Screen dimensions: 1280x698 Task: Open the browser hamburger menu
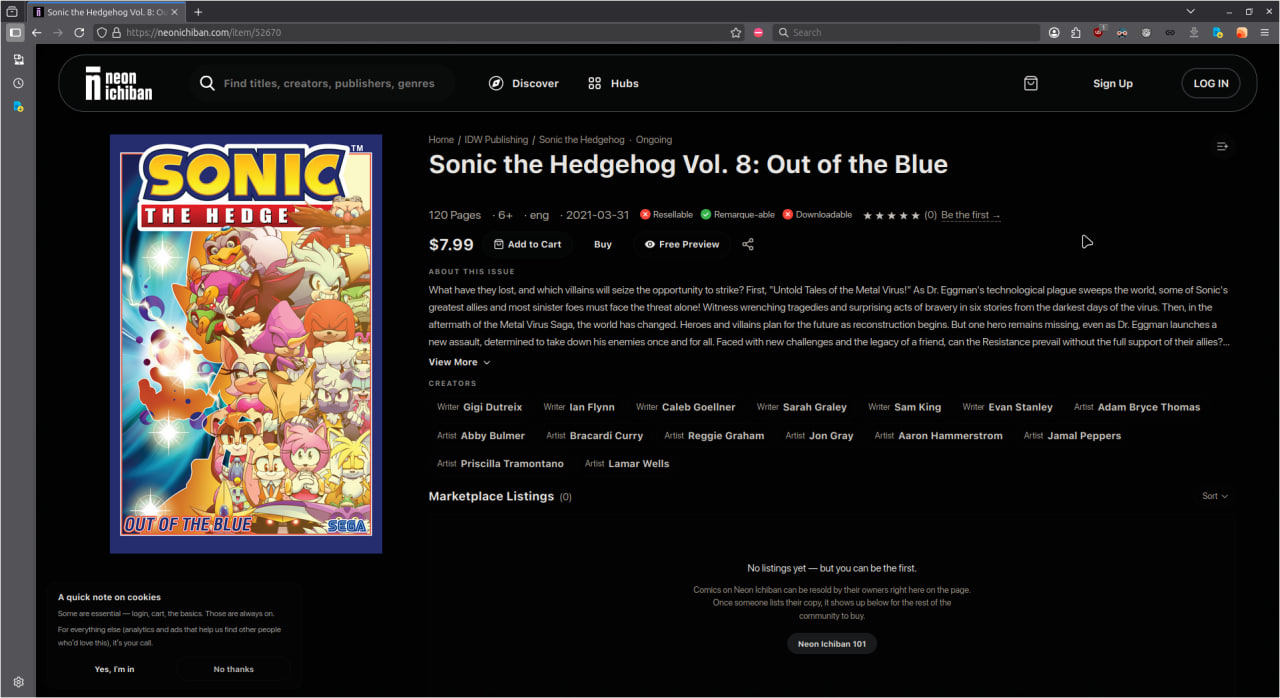coord(1264,32)
